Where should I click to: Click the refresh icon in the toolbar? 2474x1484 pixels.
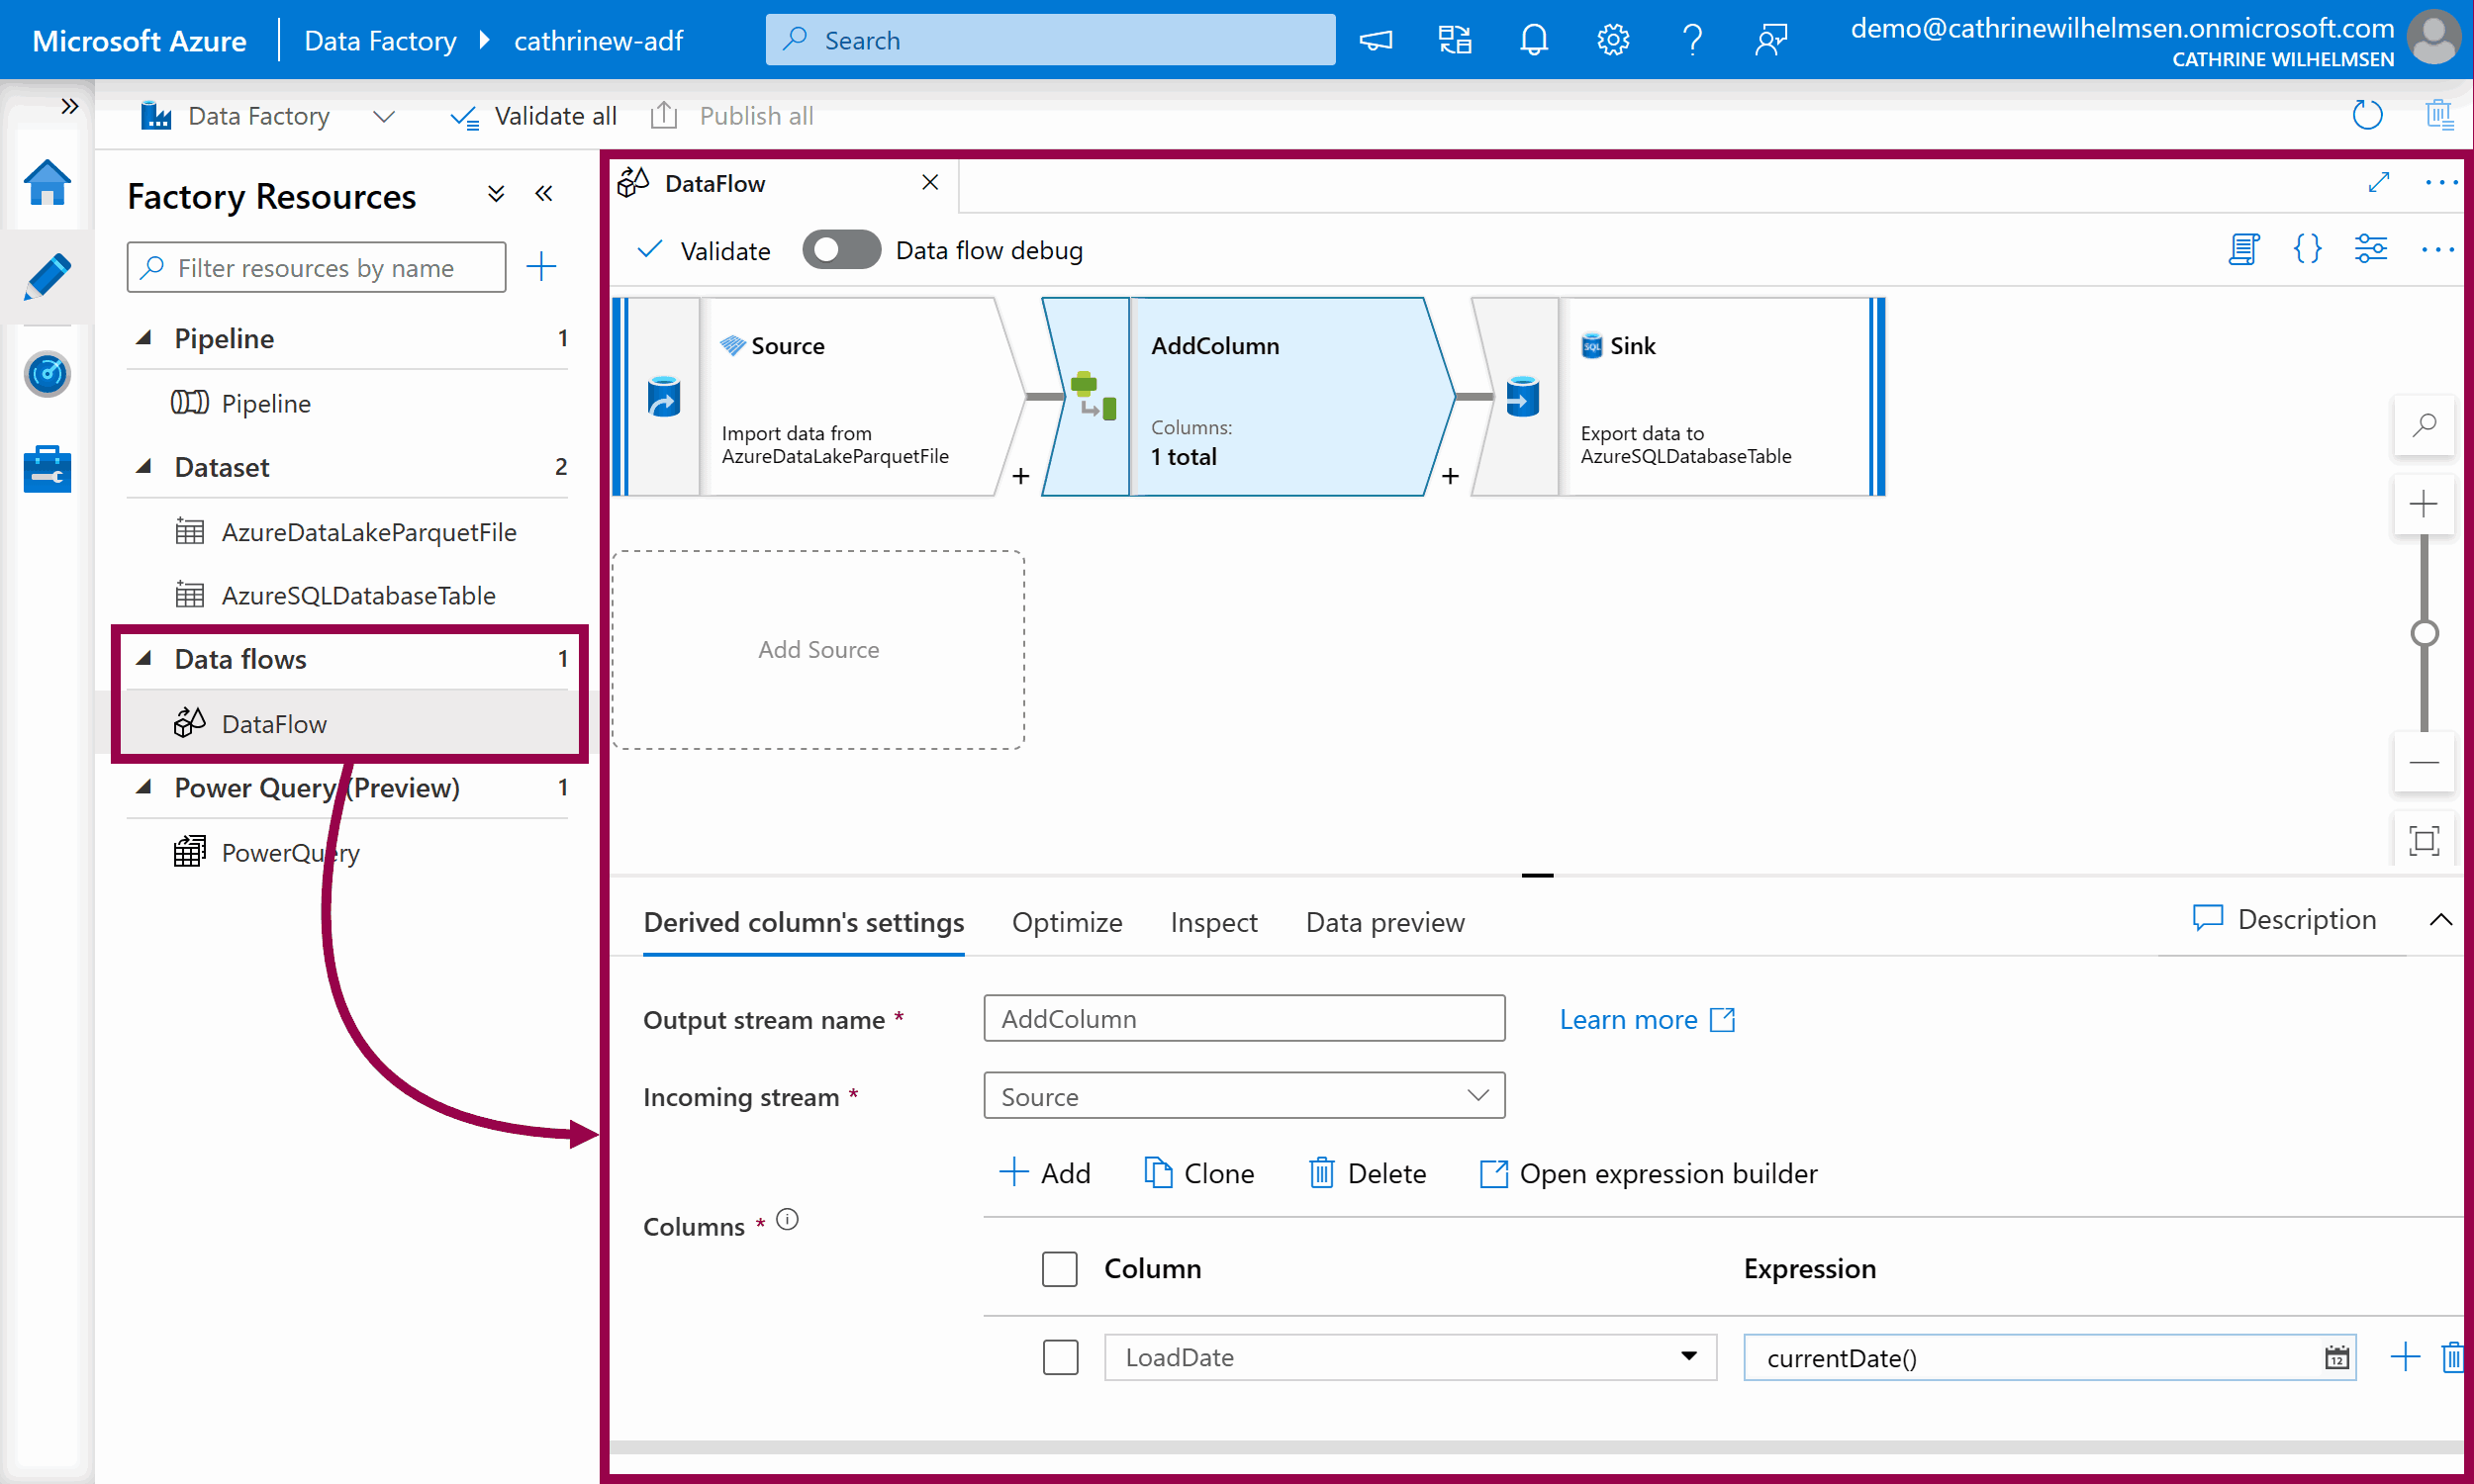pos(2367,115)
